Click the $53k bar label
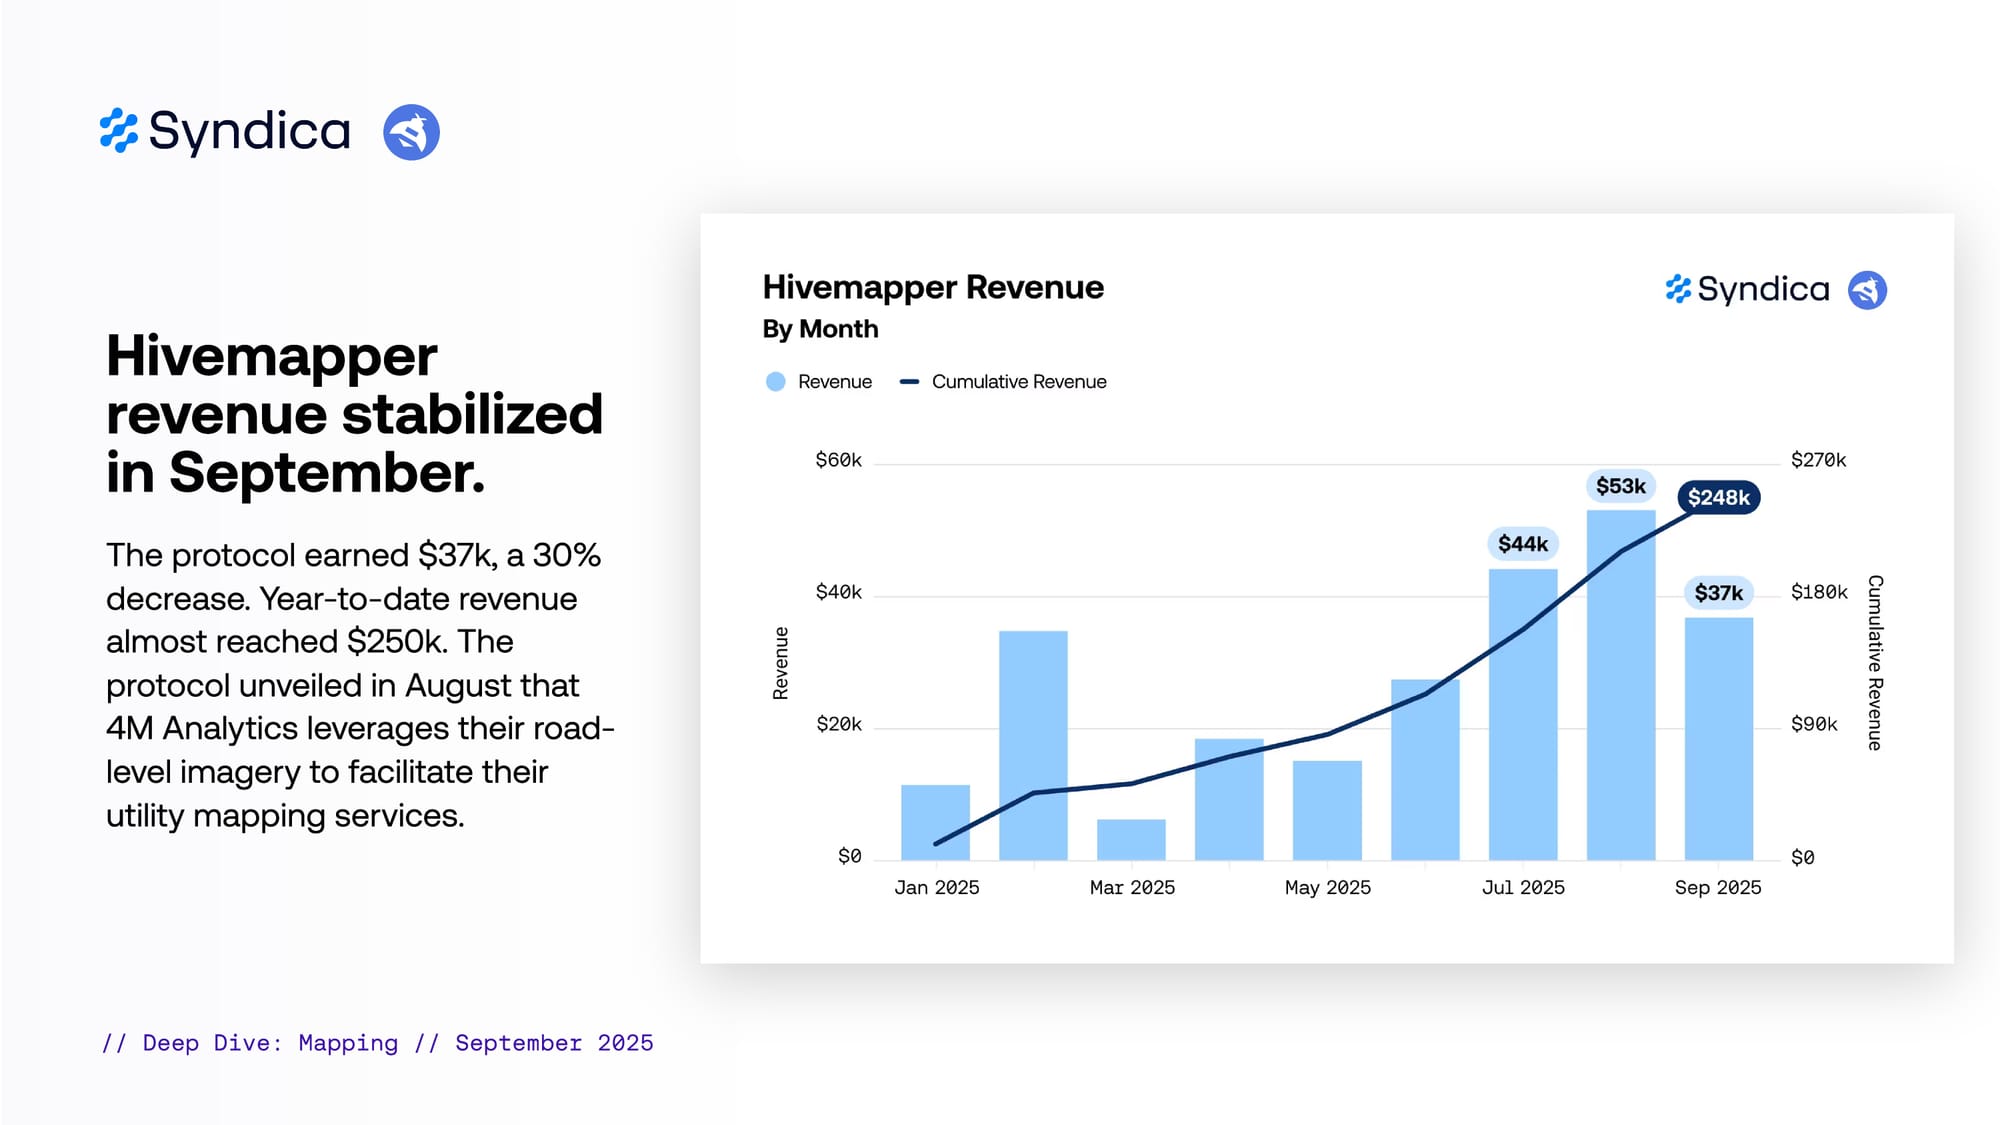Screen dimensions: 2000x1125 click(x=1620, y=486)
